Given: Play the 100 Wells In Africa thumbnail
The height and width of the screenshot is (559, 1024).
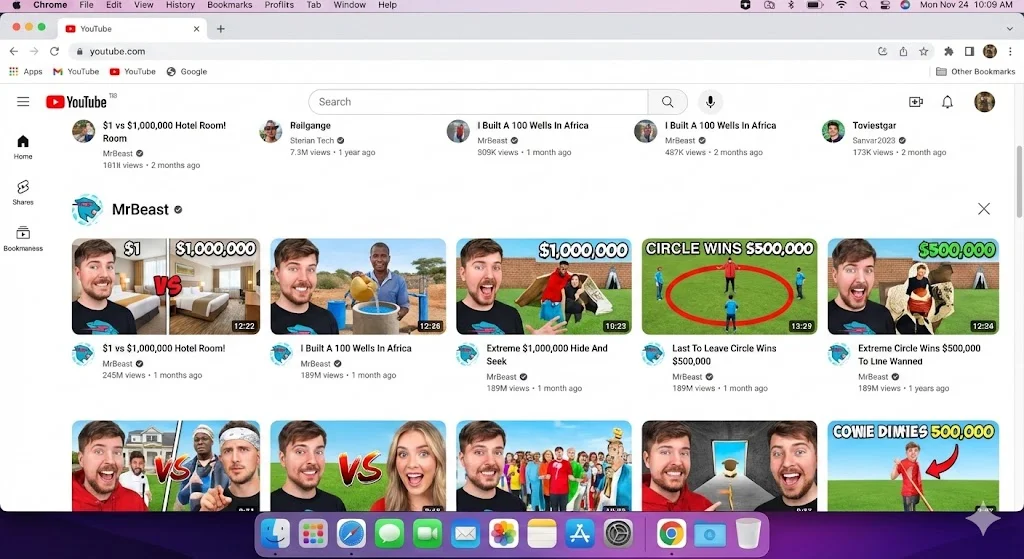Looking at the screenshot, I should pos(358,286).
